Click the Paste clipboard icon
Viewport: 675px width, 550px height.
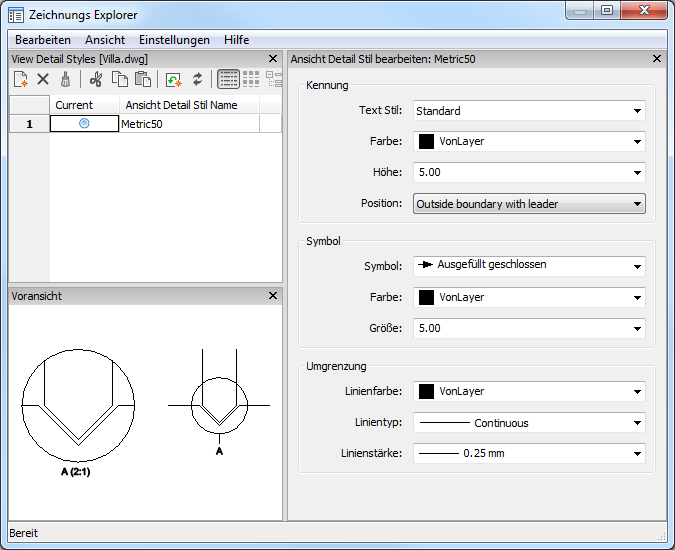pyautogui.click(x=142, y=79)
